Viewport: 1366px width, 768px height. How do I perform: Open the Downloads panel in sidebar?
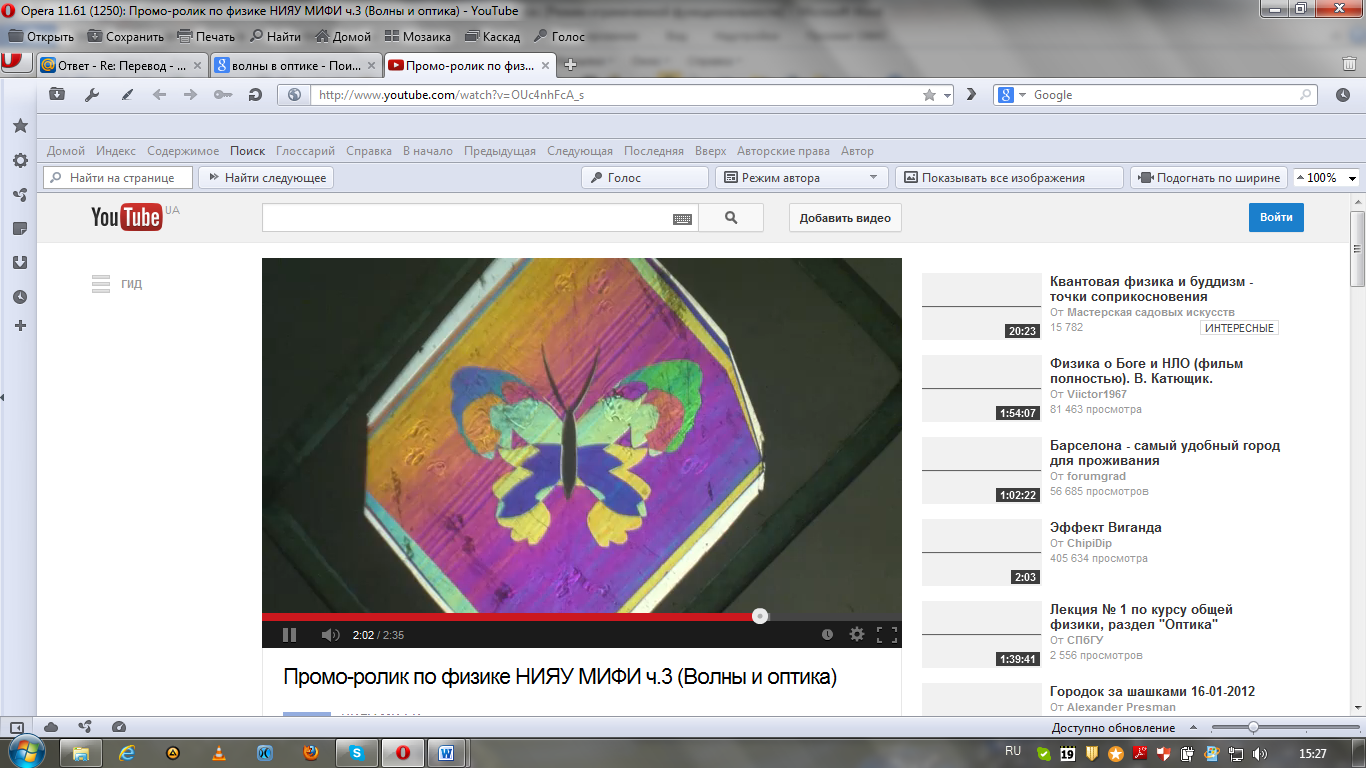coord(19,263)
